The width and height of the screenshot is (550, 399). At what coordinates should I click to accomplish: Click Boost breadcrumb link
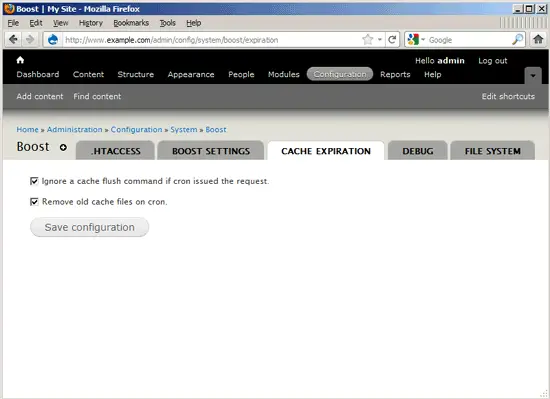216,130
